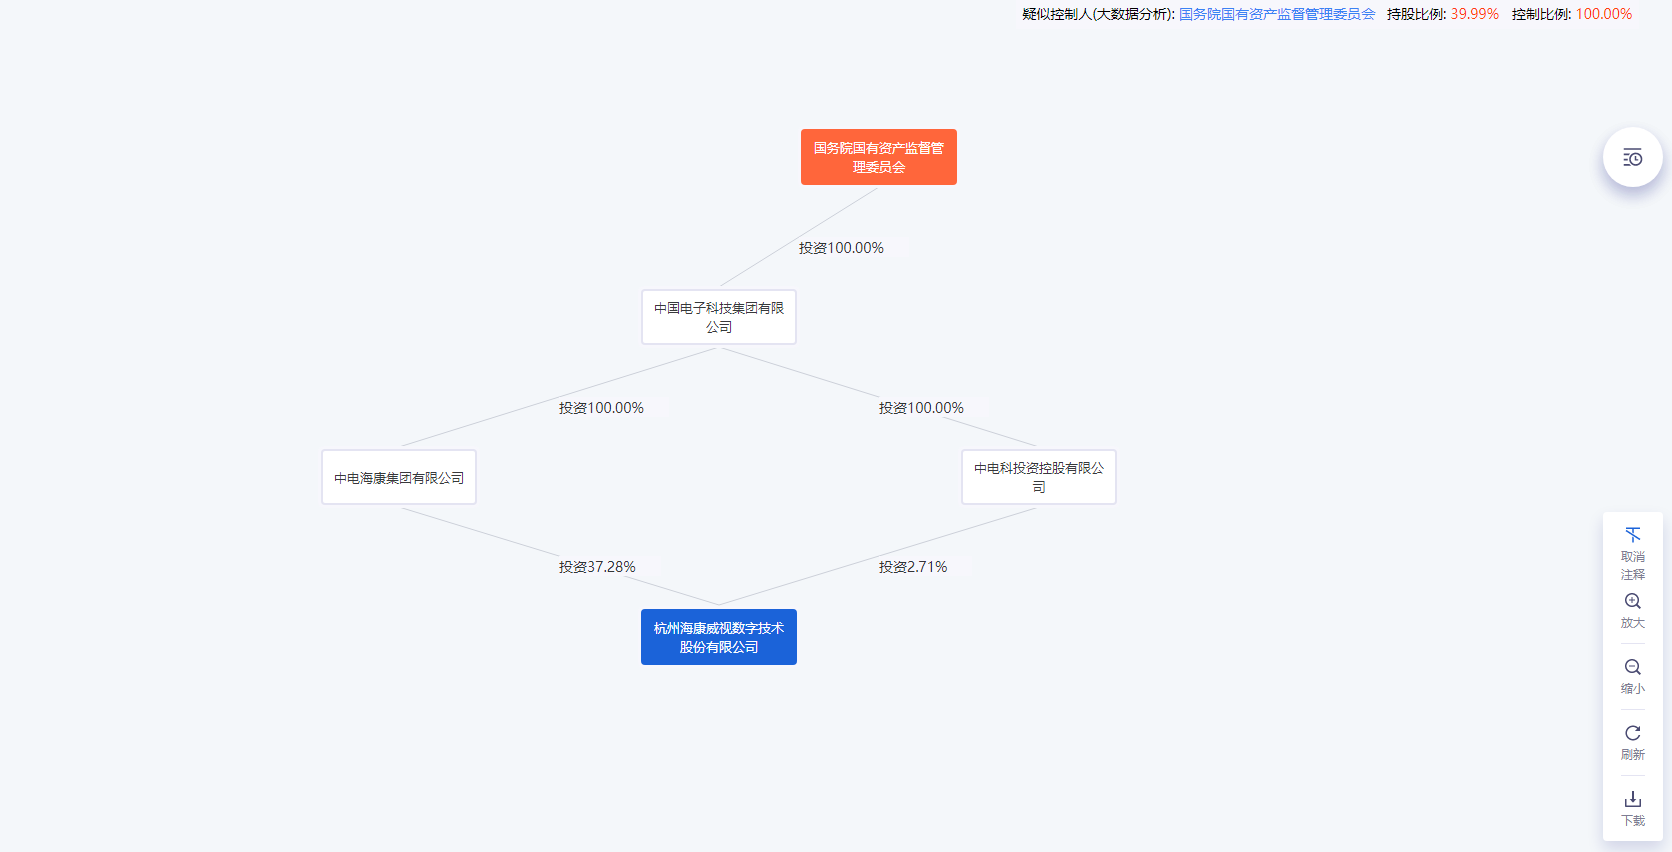Image resolution: width=1672 pixels, height=852 pixels.
Task: Click the 投资100.00% label below the orange node
Action: click(841, 248)
